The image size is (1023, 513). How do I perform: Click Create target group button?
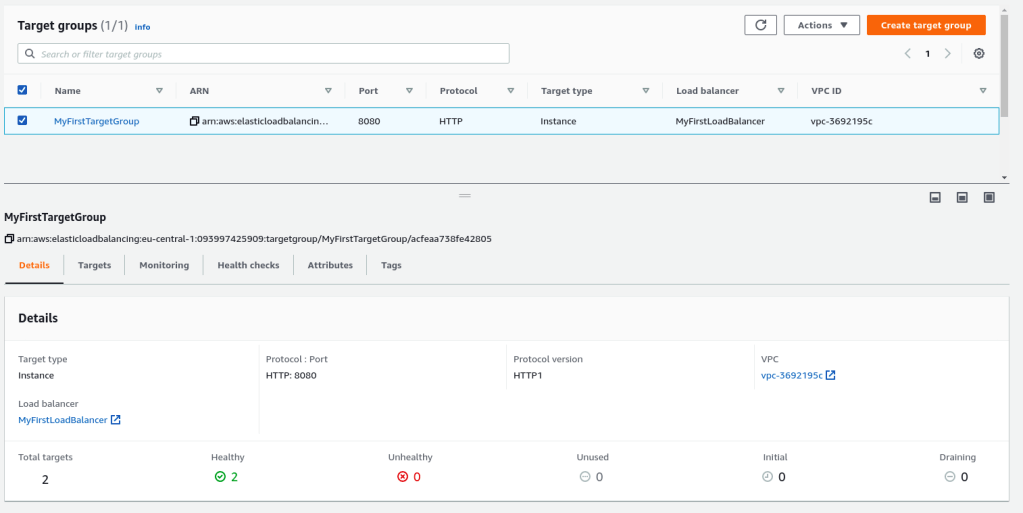pyautogui.click(x=925, y=25)
